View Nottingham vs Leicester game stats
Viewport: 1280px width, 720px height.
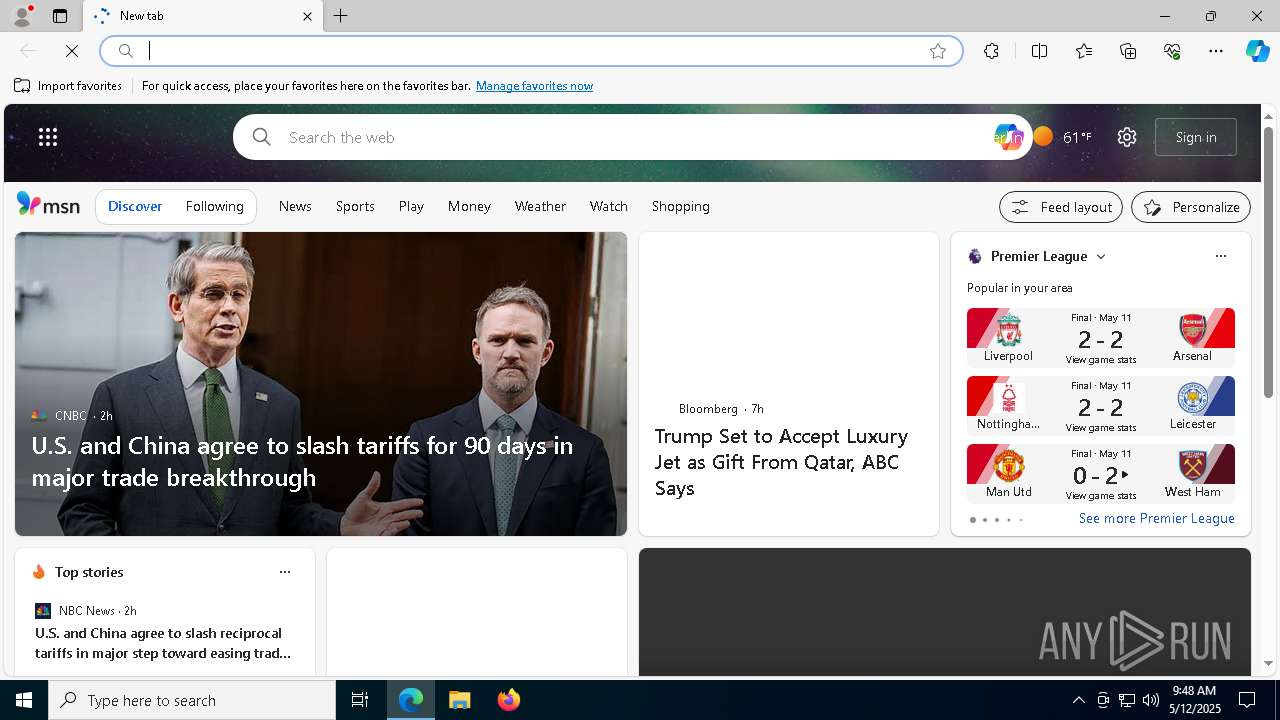click(1101, 427)
